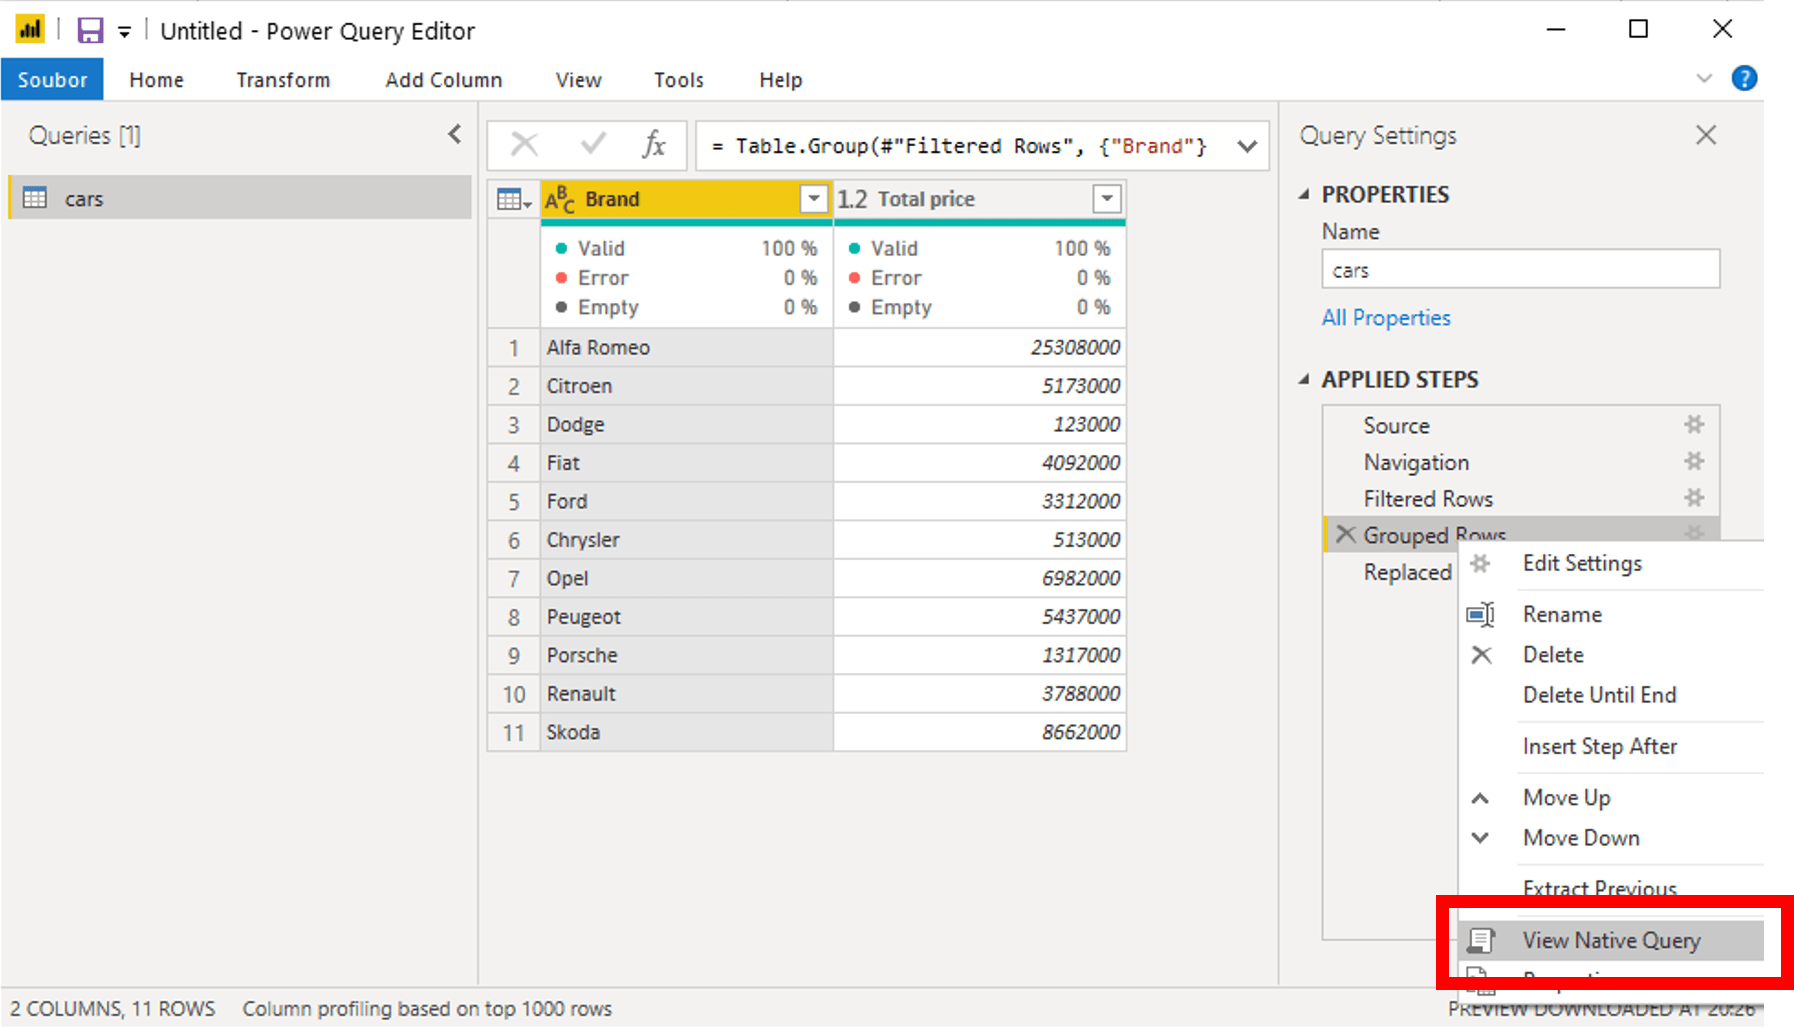Select the Brand column header

pos(686,199)
